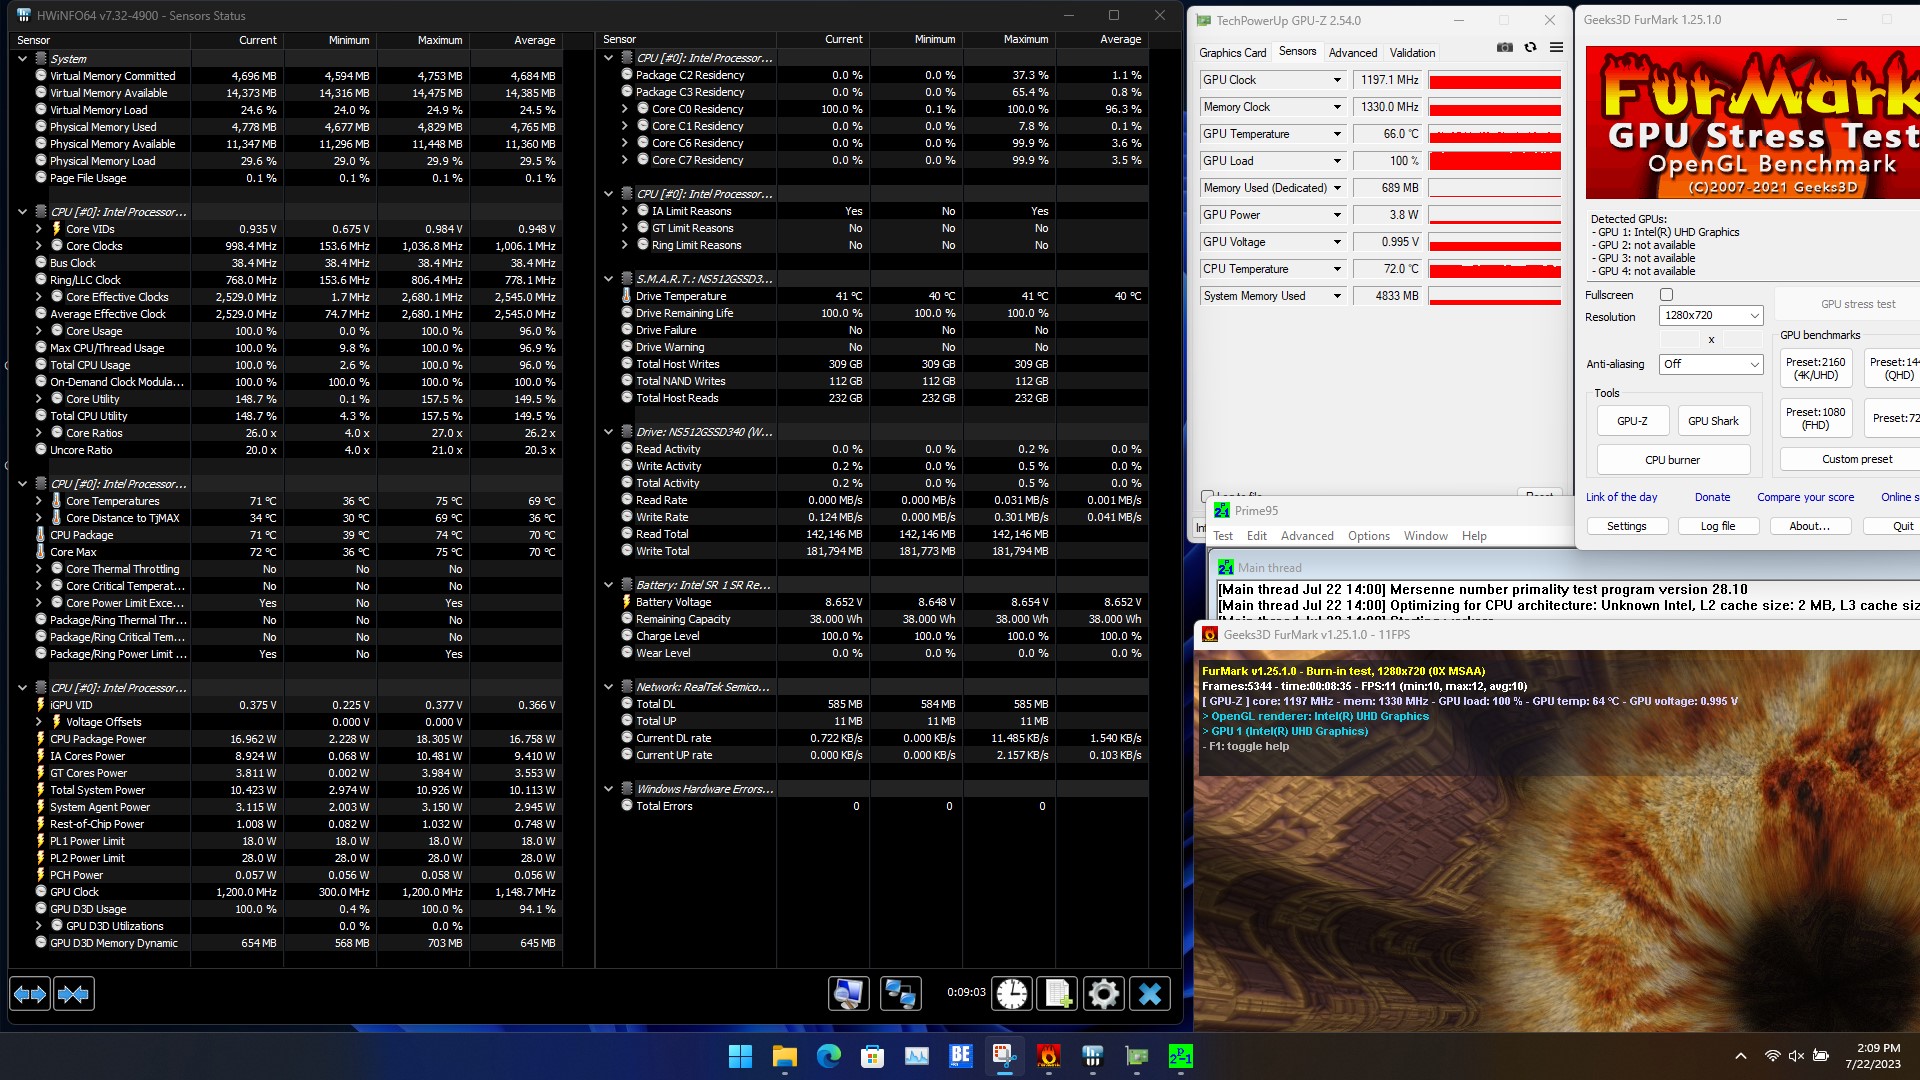This screenshot has width=1920, height=1080.
Task: Click the GPU-Z screenshot camera icon
Action: point(1504,48)
